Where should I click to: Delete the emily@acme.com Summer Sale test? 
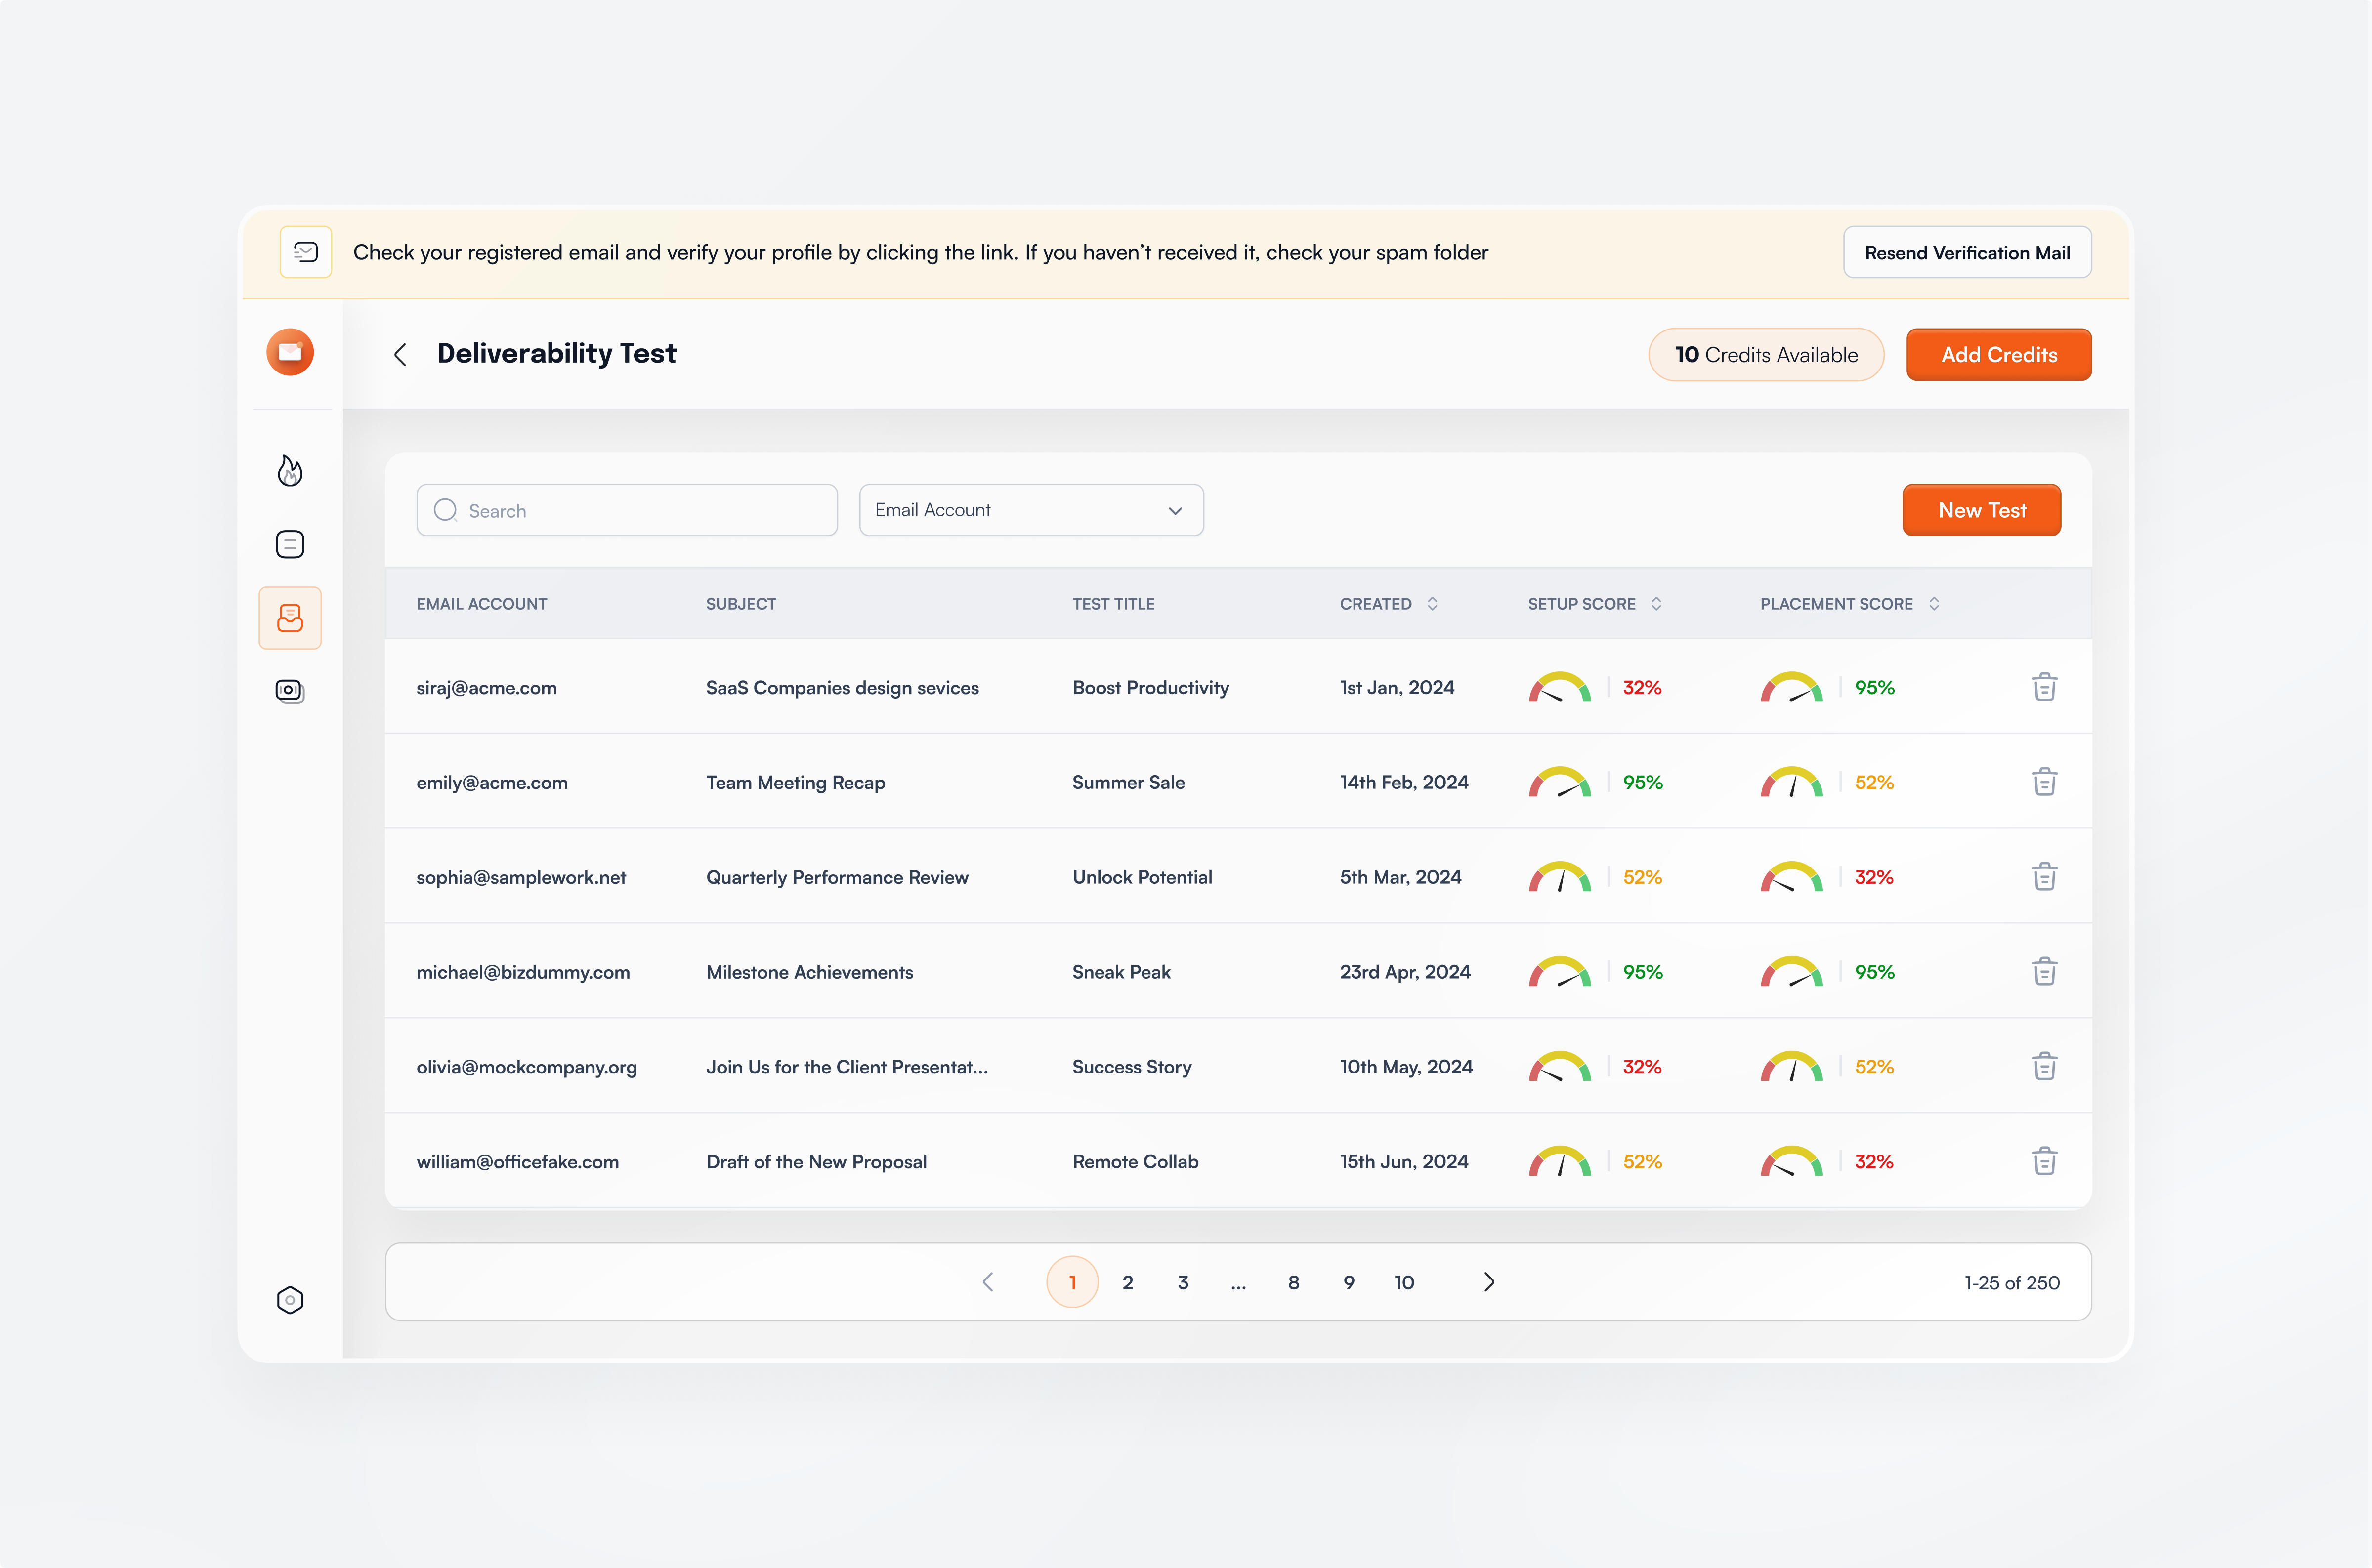coord(2045,781)
